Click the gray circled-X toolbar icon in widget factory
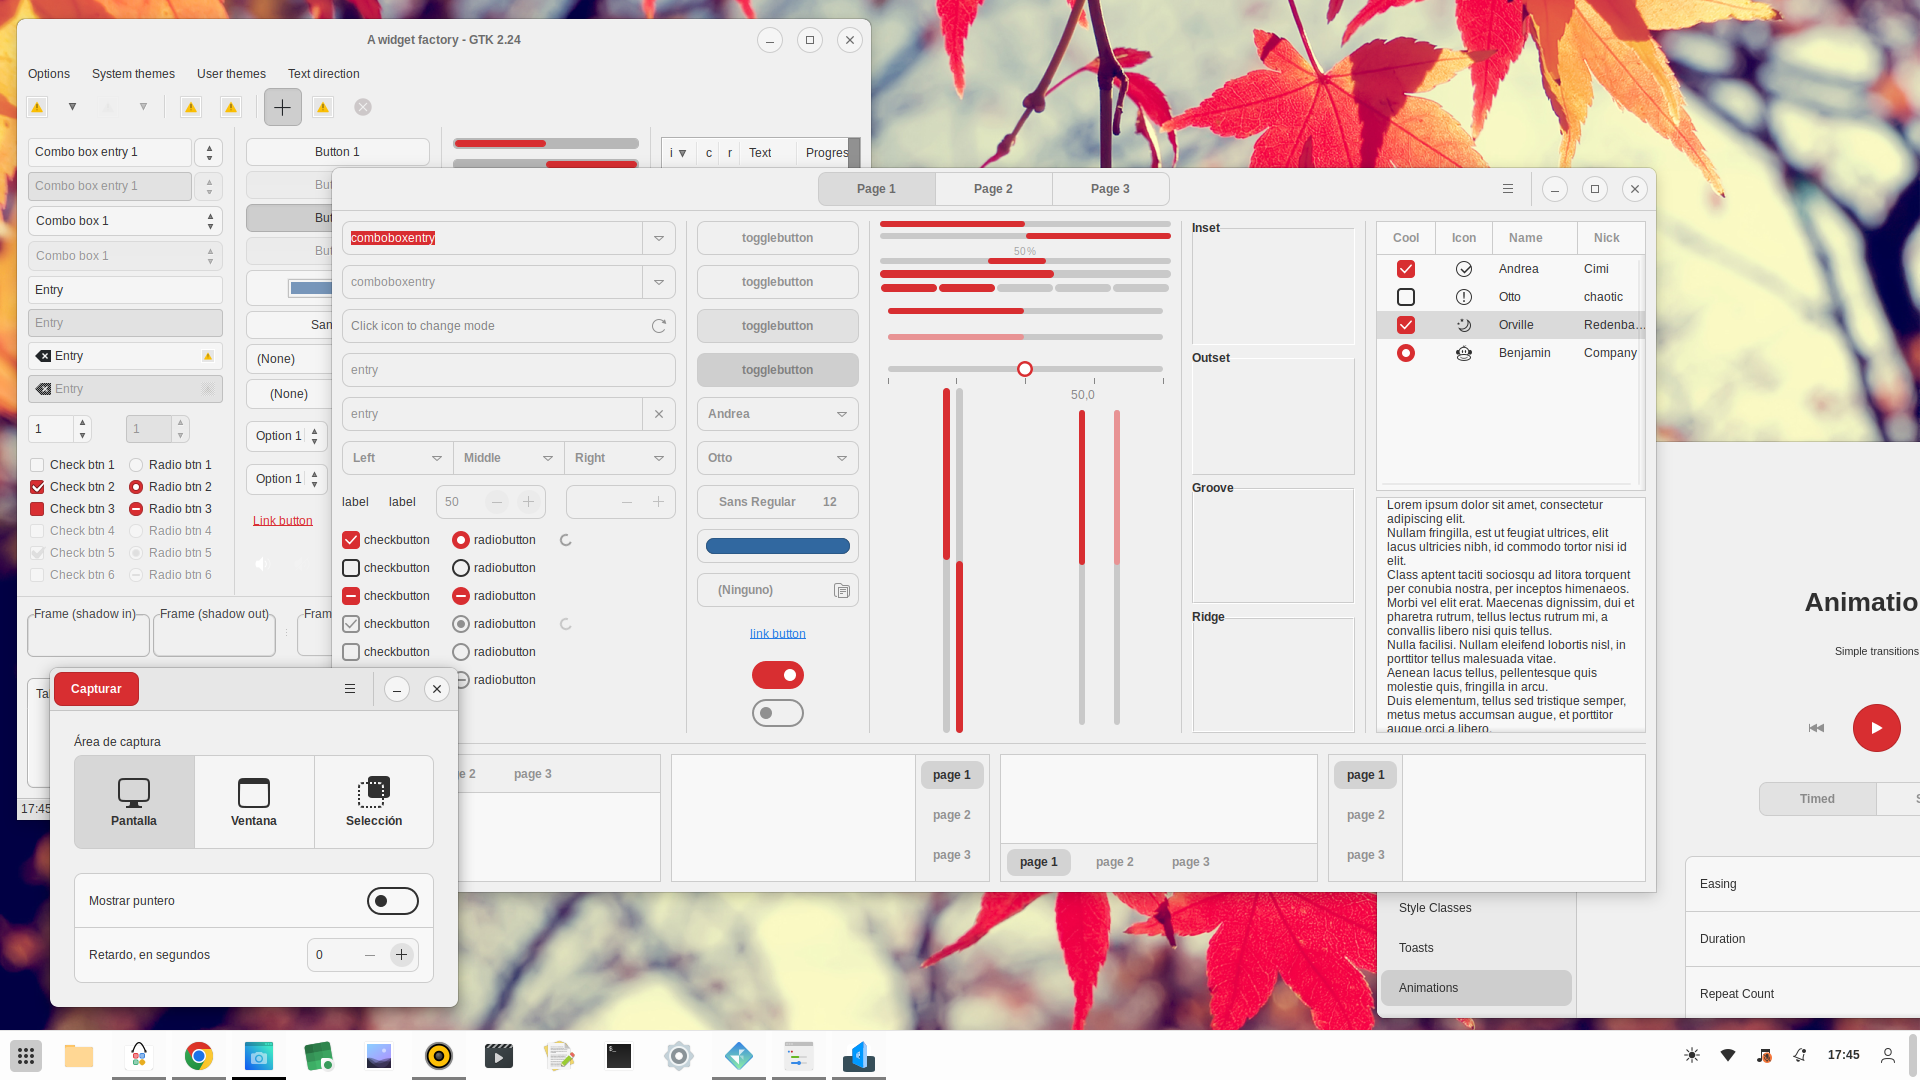This screenshot has width=1920, height=1080. (x=363, y=107)
